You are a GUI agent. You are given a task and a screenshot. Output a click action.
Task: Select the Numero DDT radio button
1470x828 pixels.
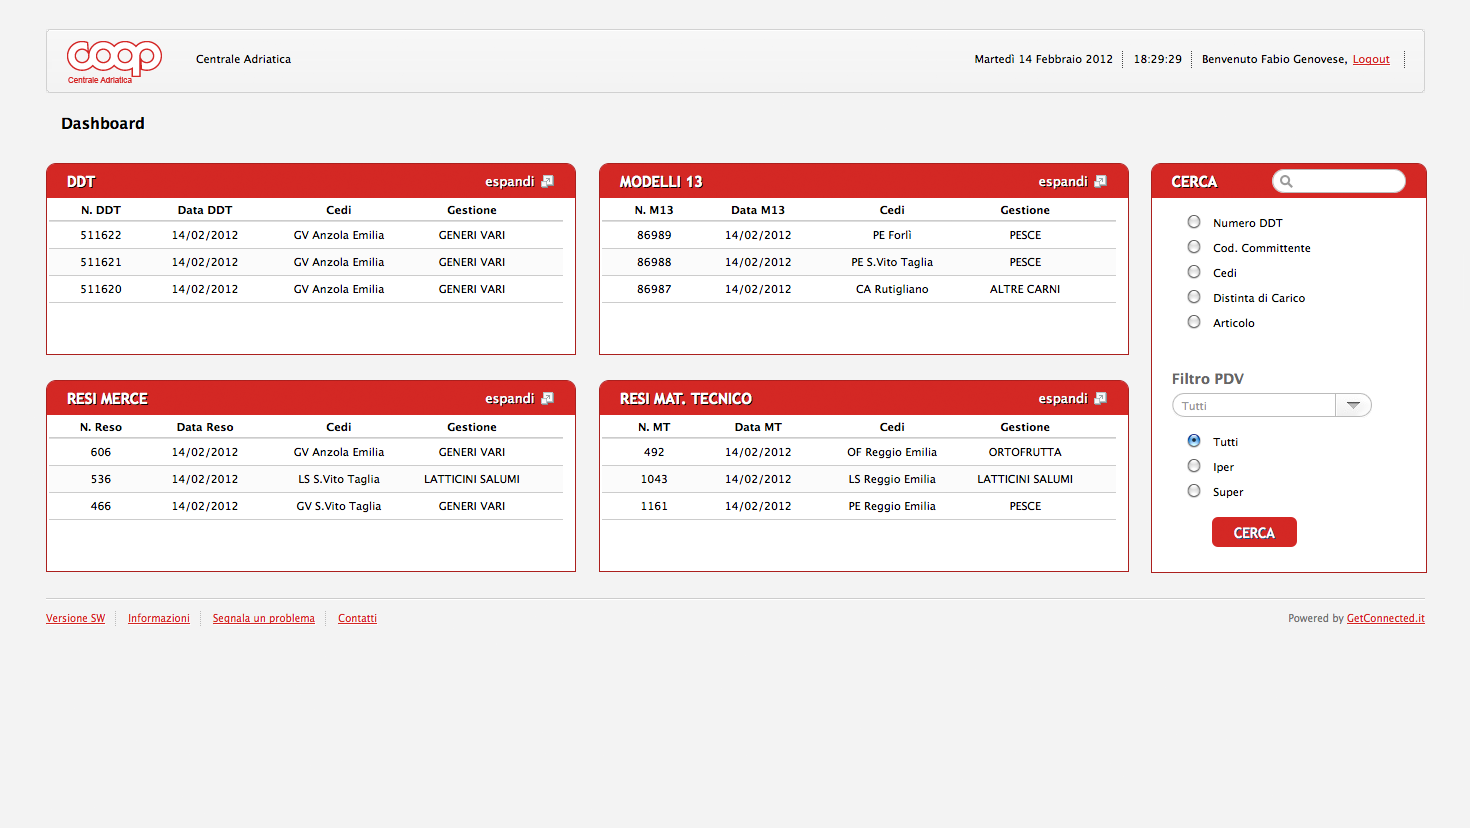pos(1194,222)
